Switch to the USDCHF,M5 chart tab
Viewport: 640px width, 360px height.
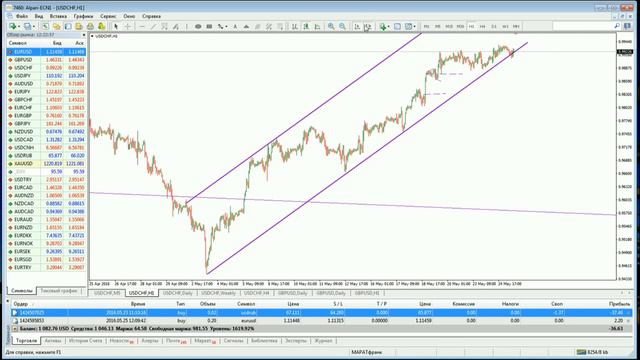click(107, 293)
